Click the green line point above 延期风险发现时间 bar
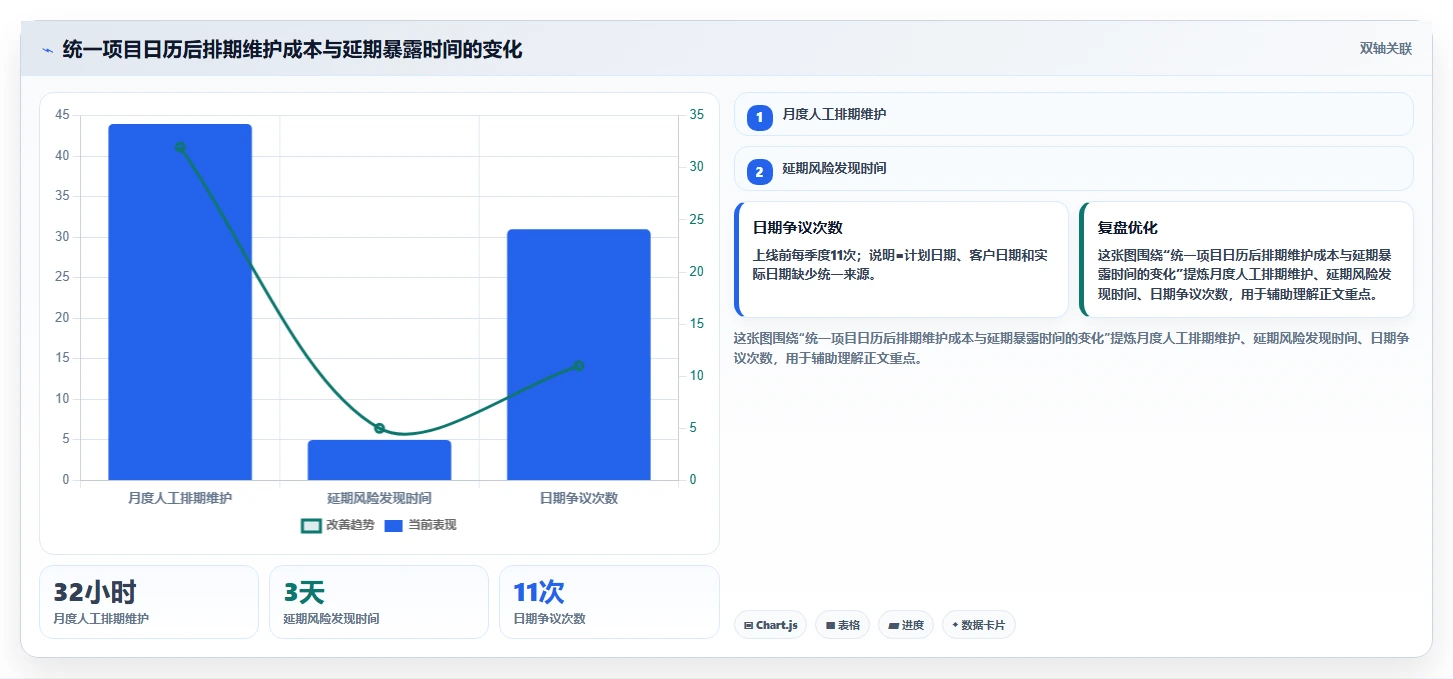 pyautogui.click(x=379, y=428)
